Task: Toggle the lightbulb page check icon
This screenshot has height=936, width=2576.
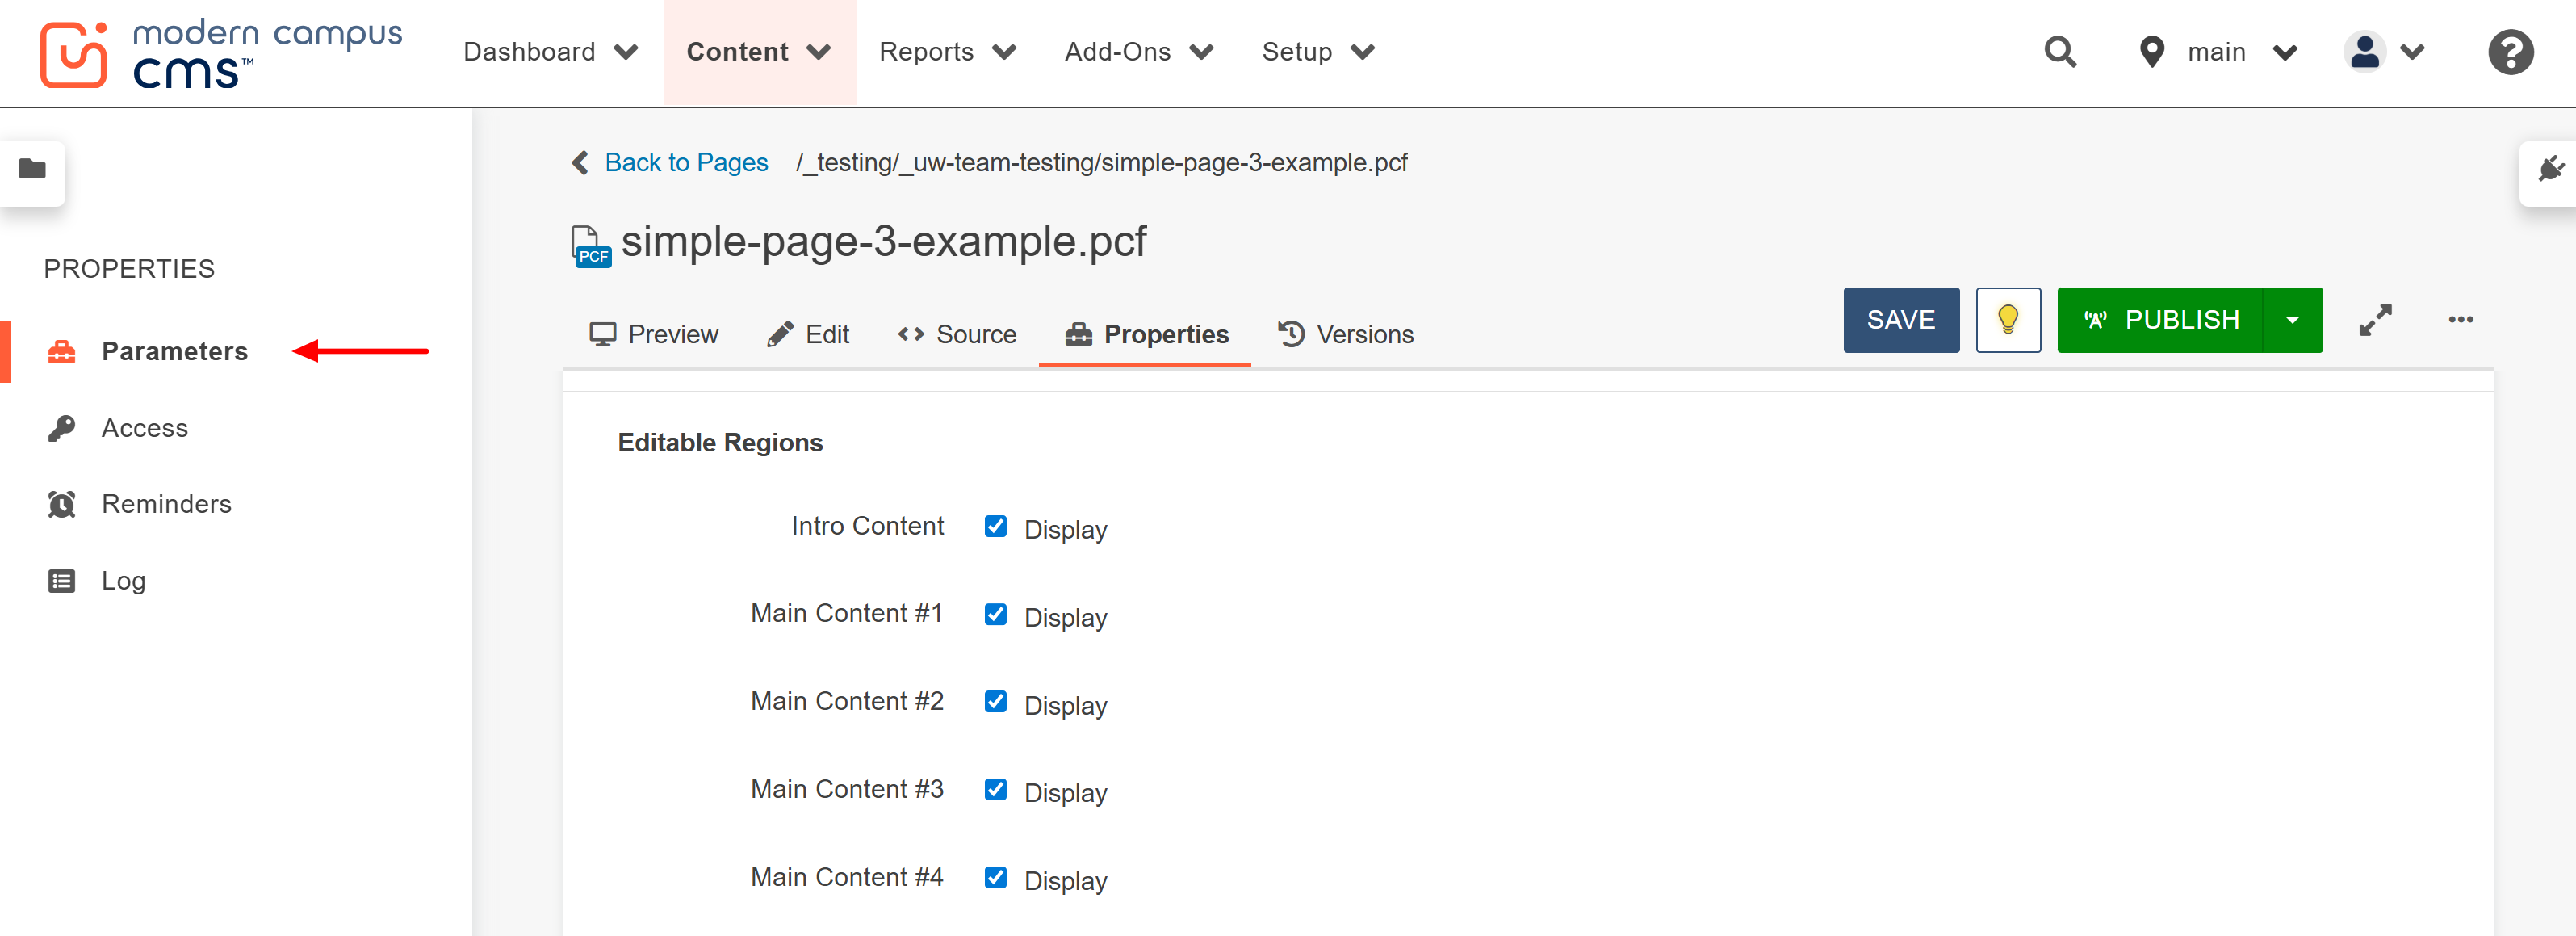Action: tap(2008, 320)
